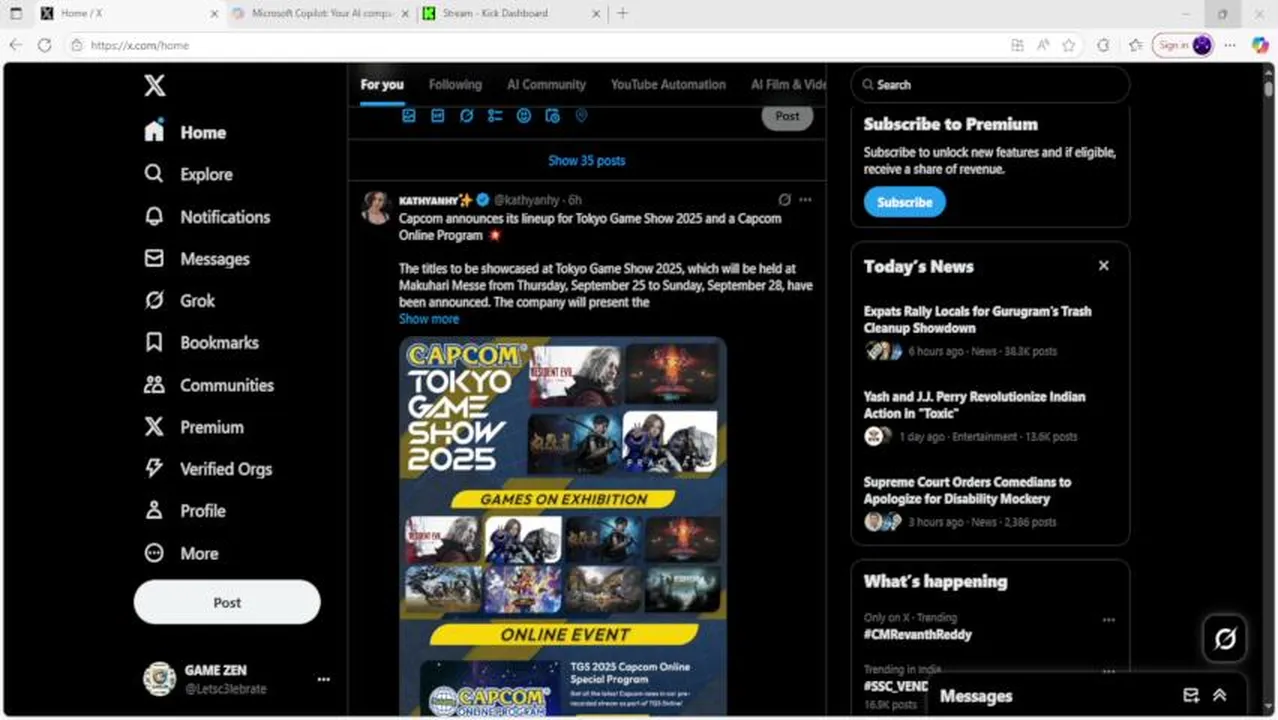Image resolution: width=1278 pixels, height=720 pixels.
Task: Click the Read aloud icon in address bar
Action: point(1043,45)
